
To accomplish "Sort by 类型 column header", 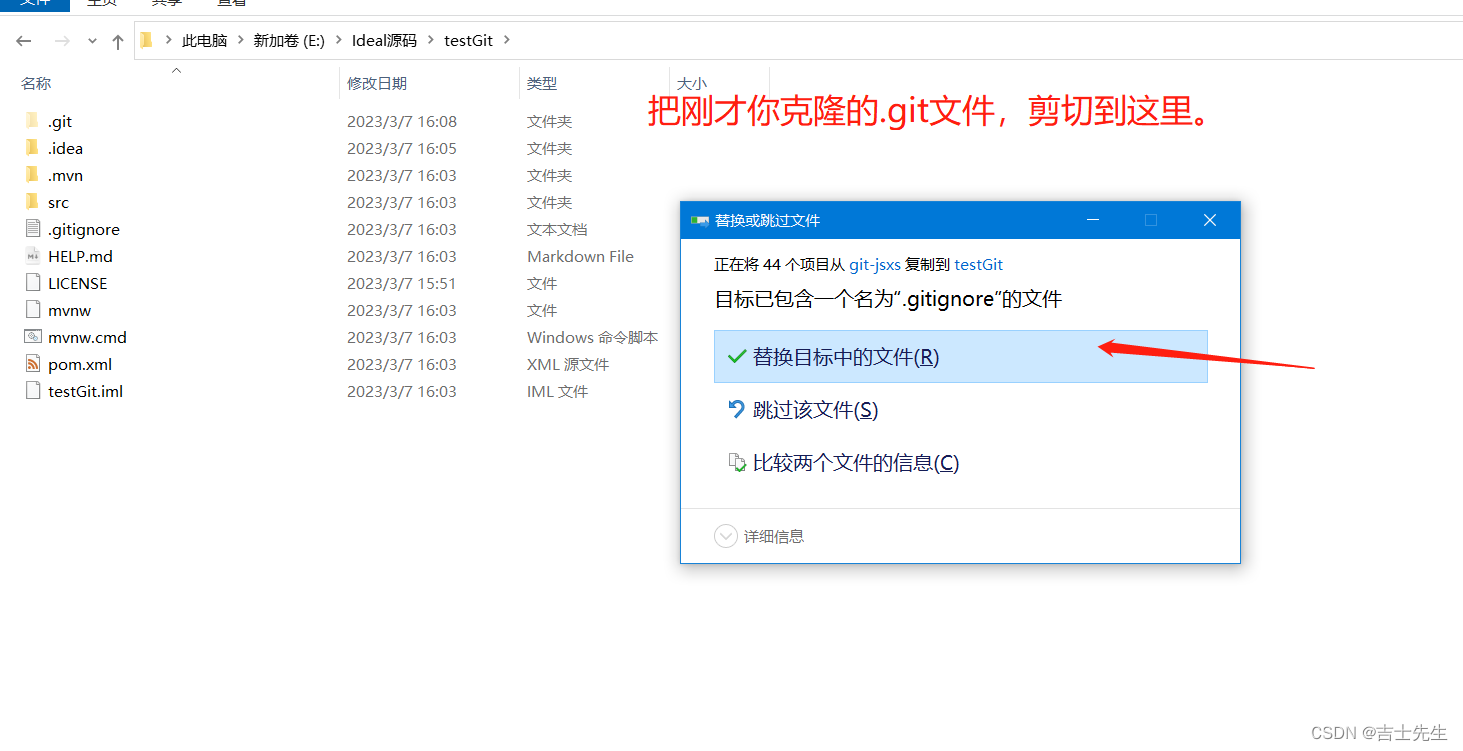I will 542,84.
